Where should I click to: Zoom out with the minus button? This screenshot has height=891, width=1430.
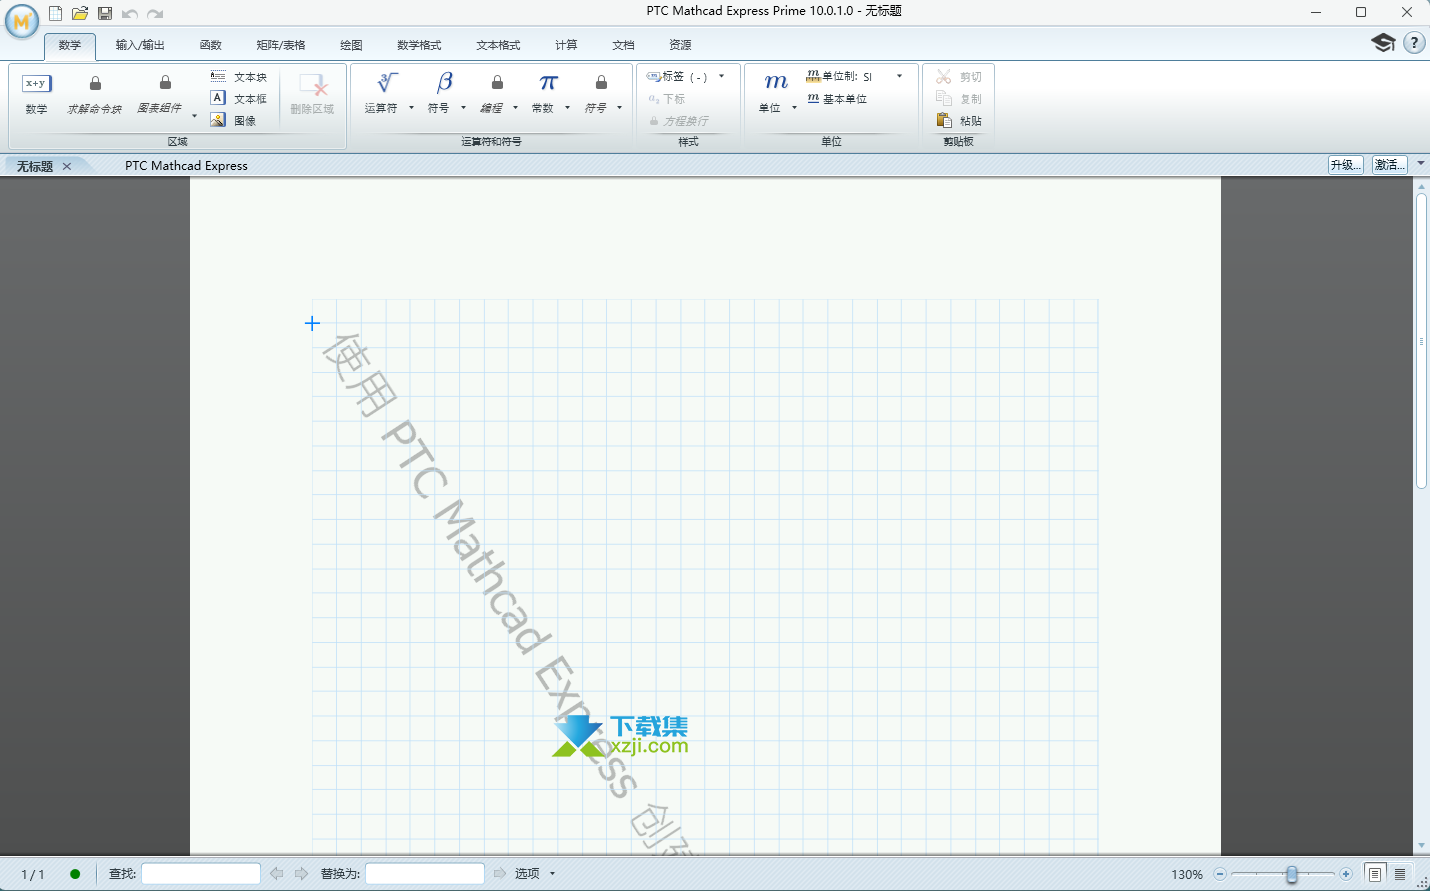[x=1220, y=874]
